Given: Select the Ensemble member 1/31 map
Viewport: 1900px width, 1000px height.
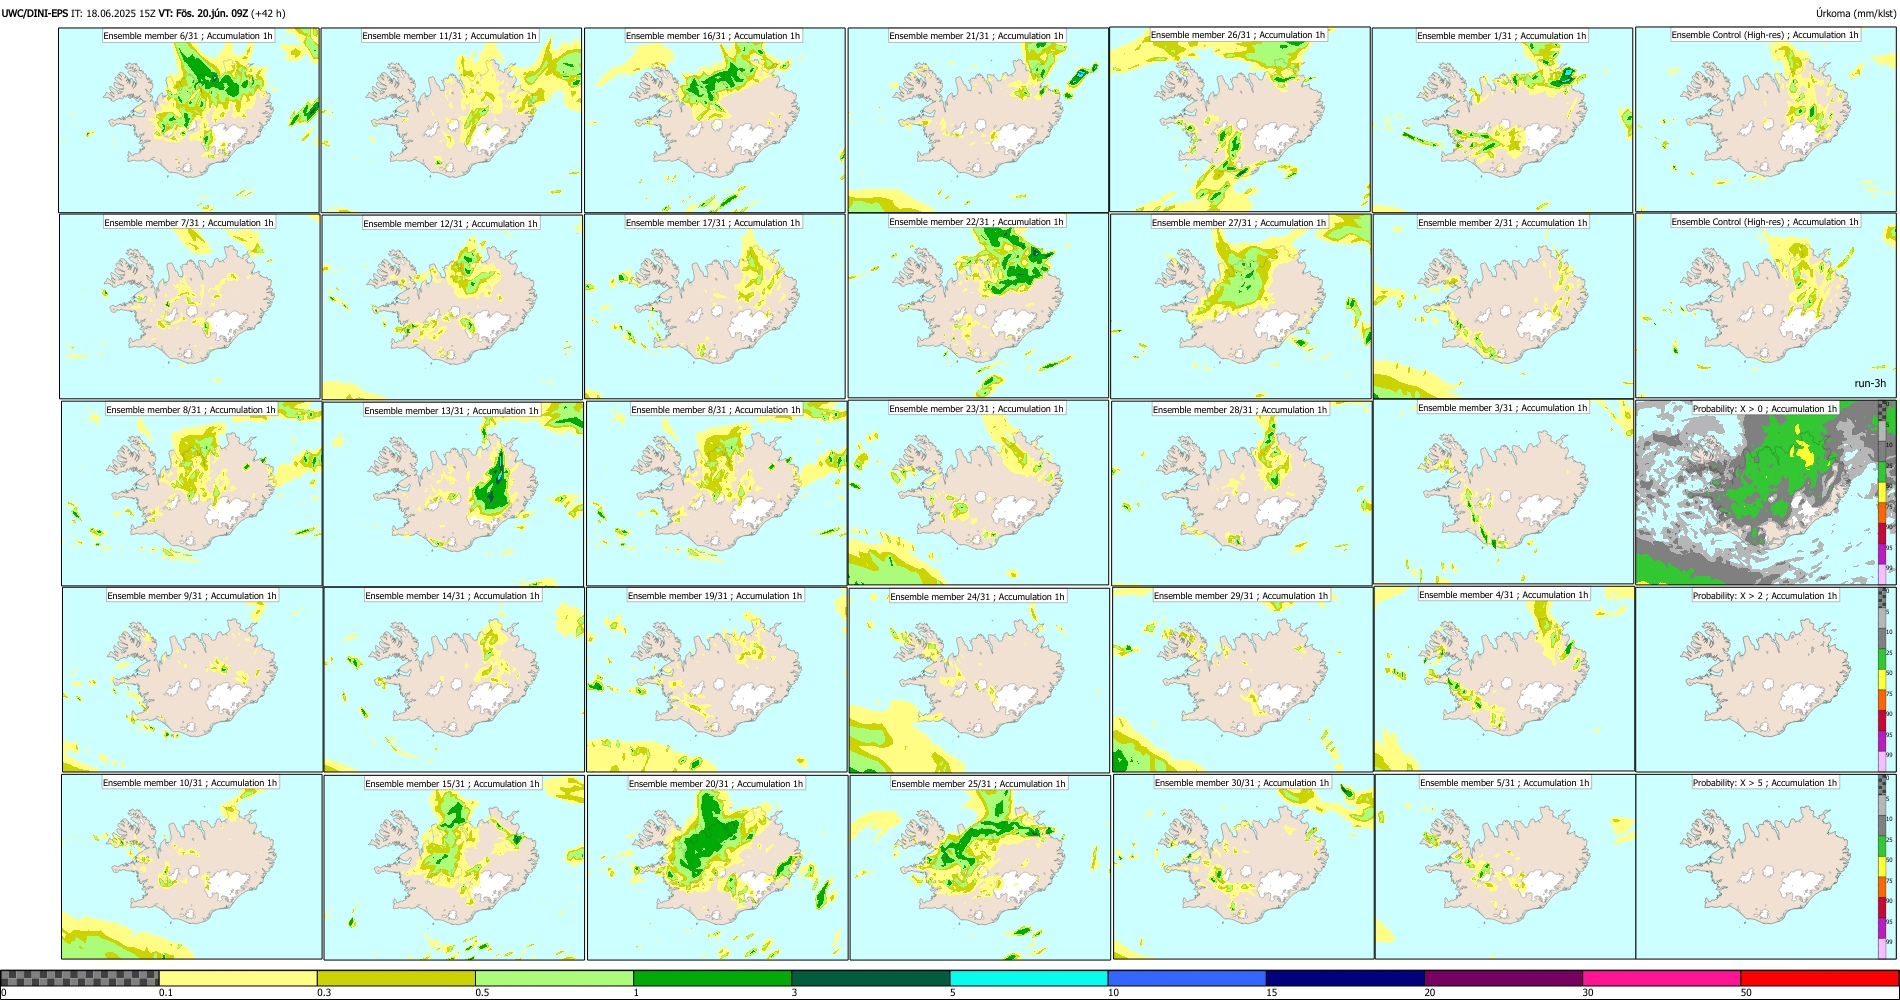Looking at the screenshot, I should (x=1502, y=120).
